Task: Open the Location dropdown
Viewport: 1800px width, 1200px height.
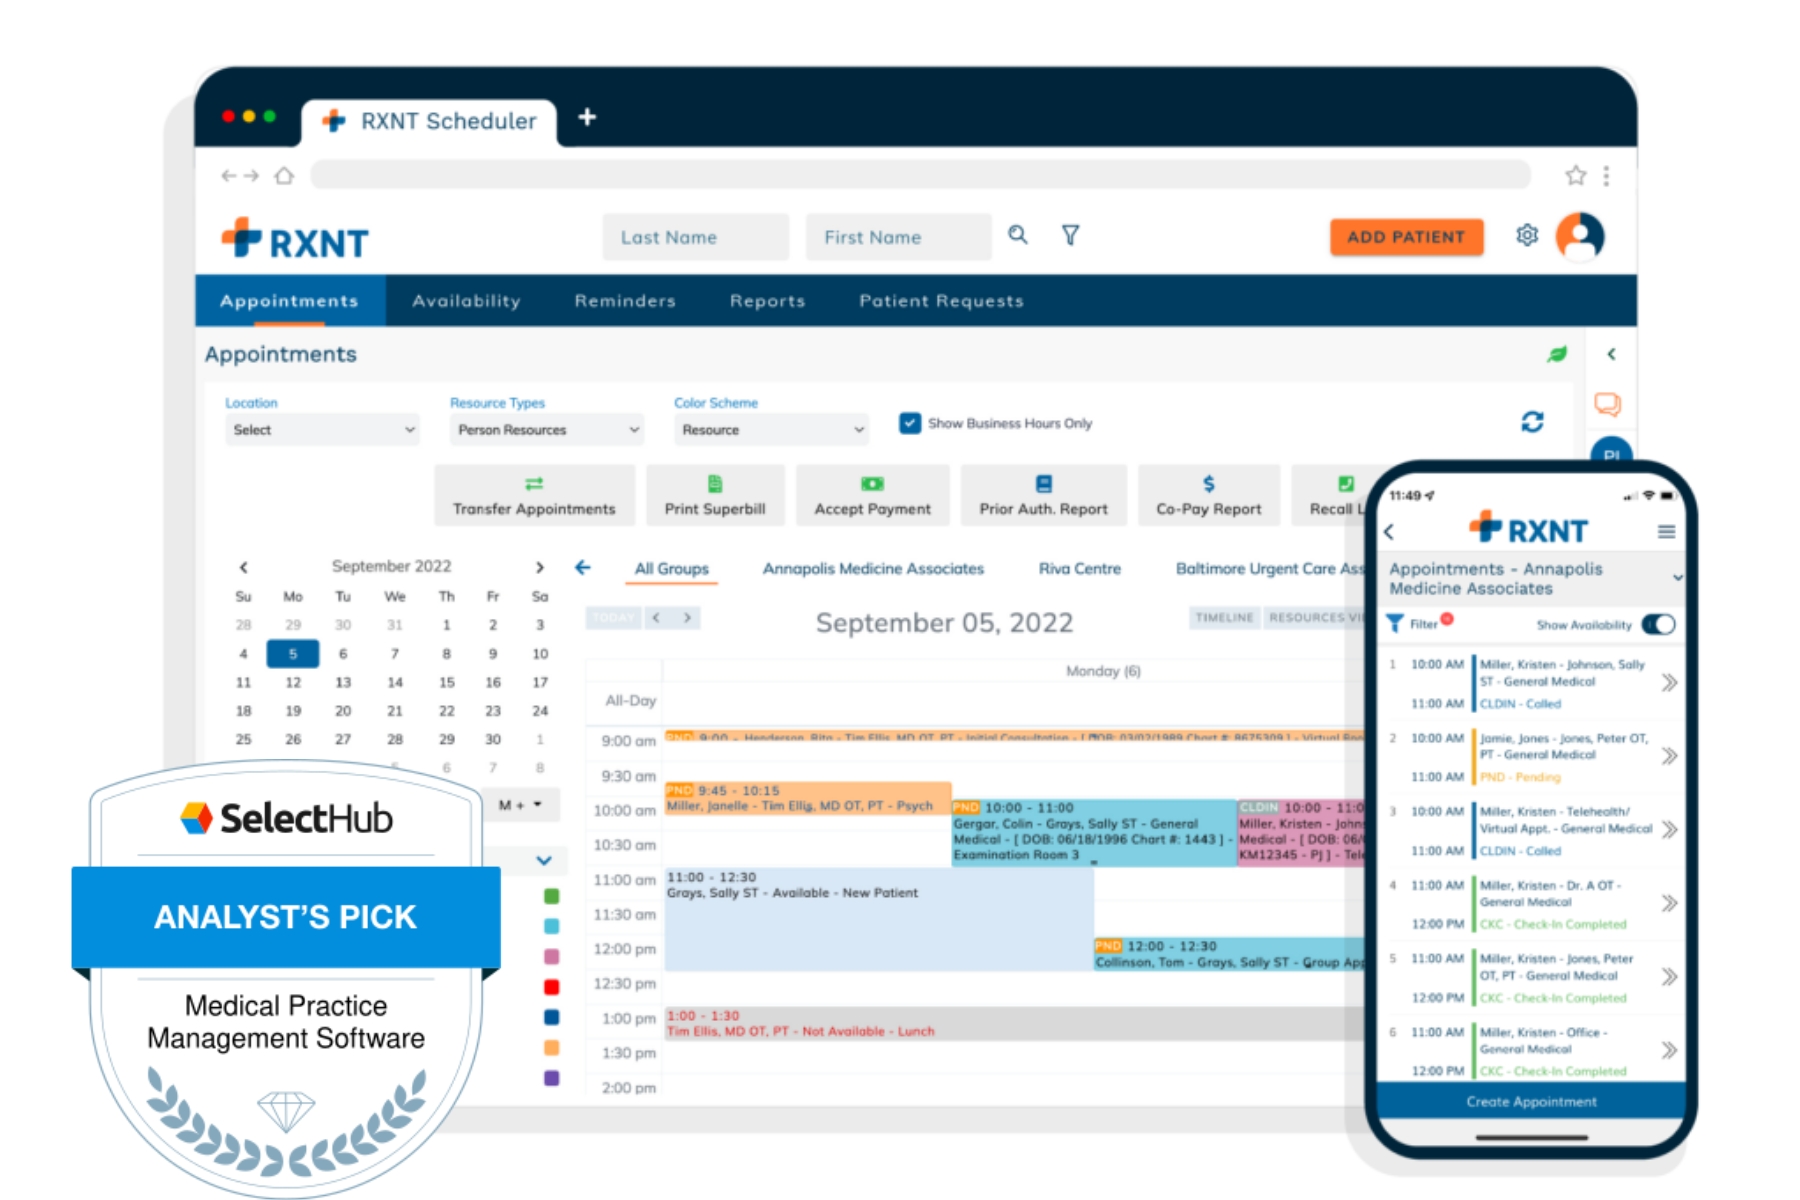Action: click(322, 430)
